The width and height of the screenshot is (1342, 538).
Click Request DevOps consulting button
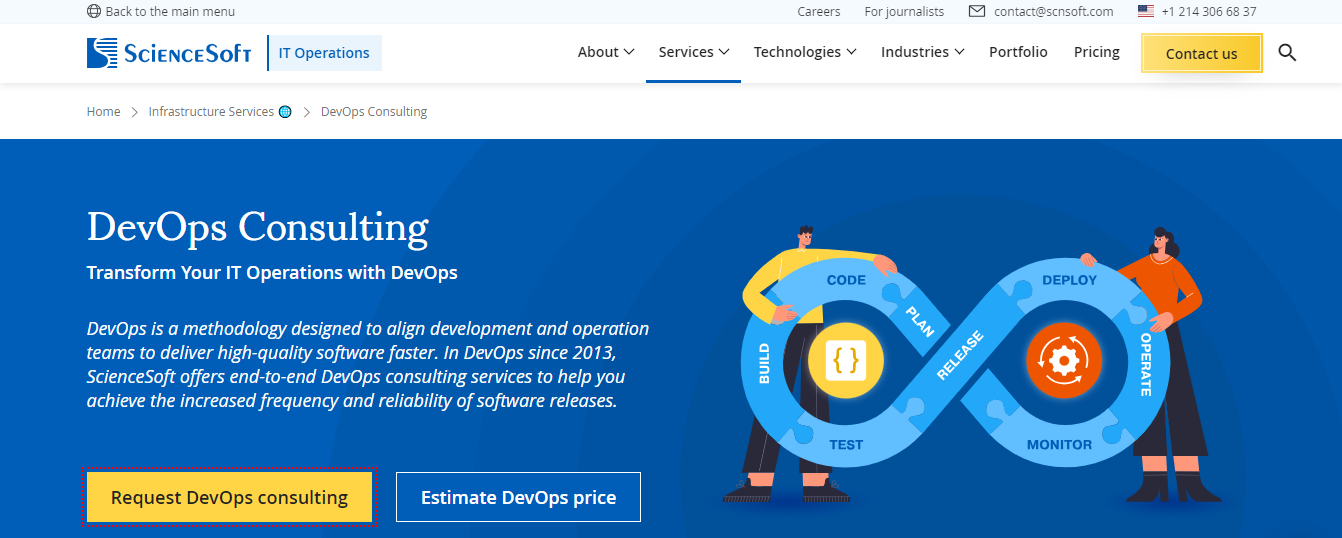pyautogui.click(x=229, y=497)
